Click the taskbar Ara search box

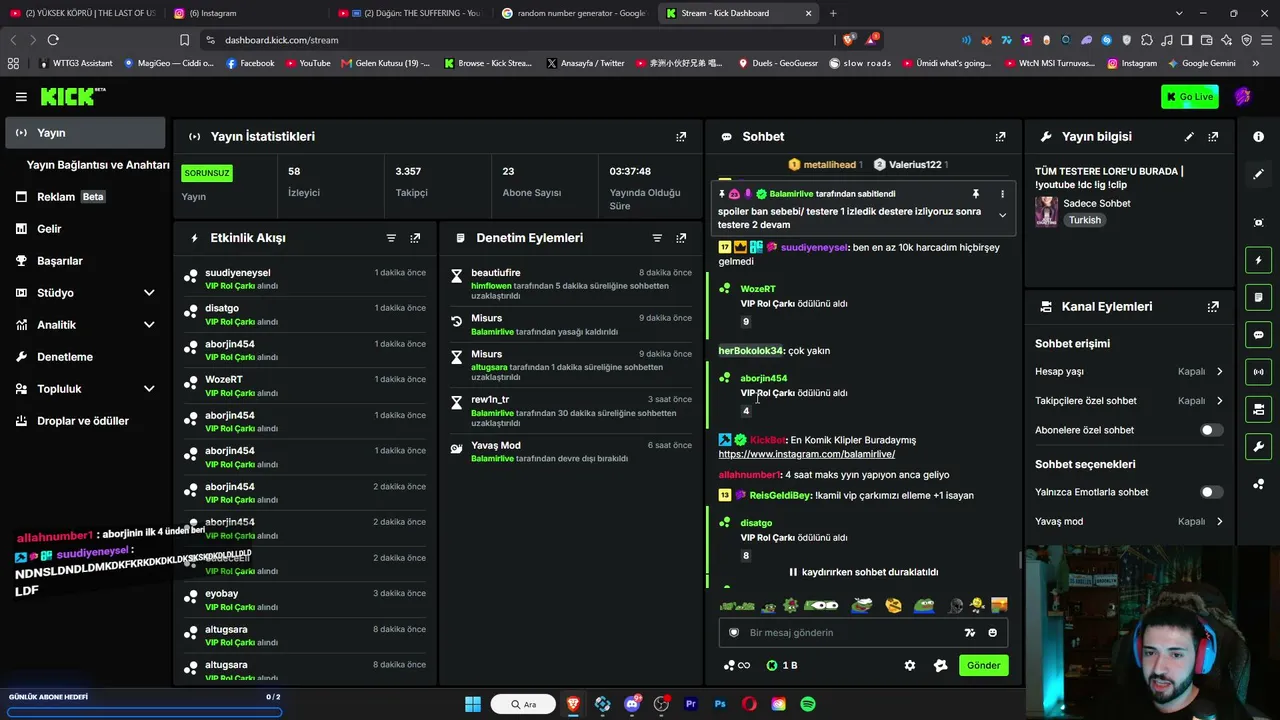click(x=523, y=704)
